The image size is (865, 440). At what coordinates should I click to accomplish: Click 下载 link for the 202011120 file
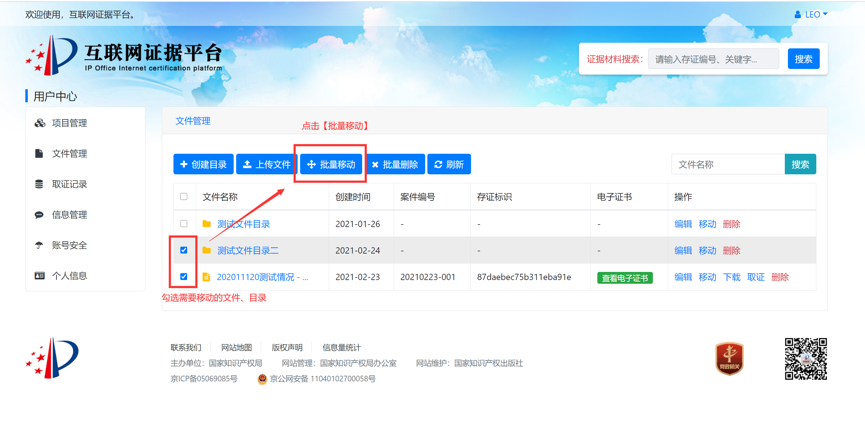(732, 277)
